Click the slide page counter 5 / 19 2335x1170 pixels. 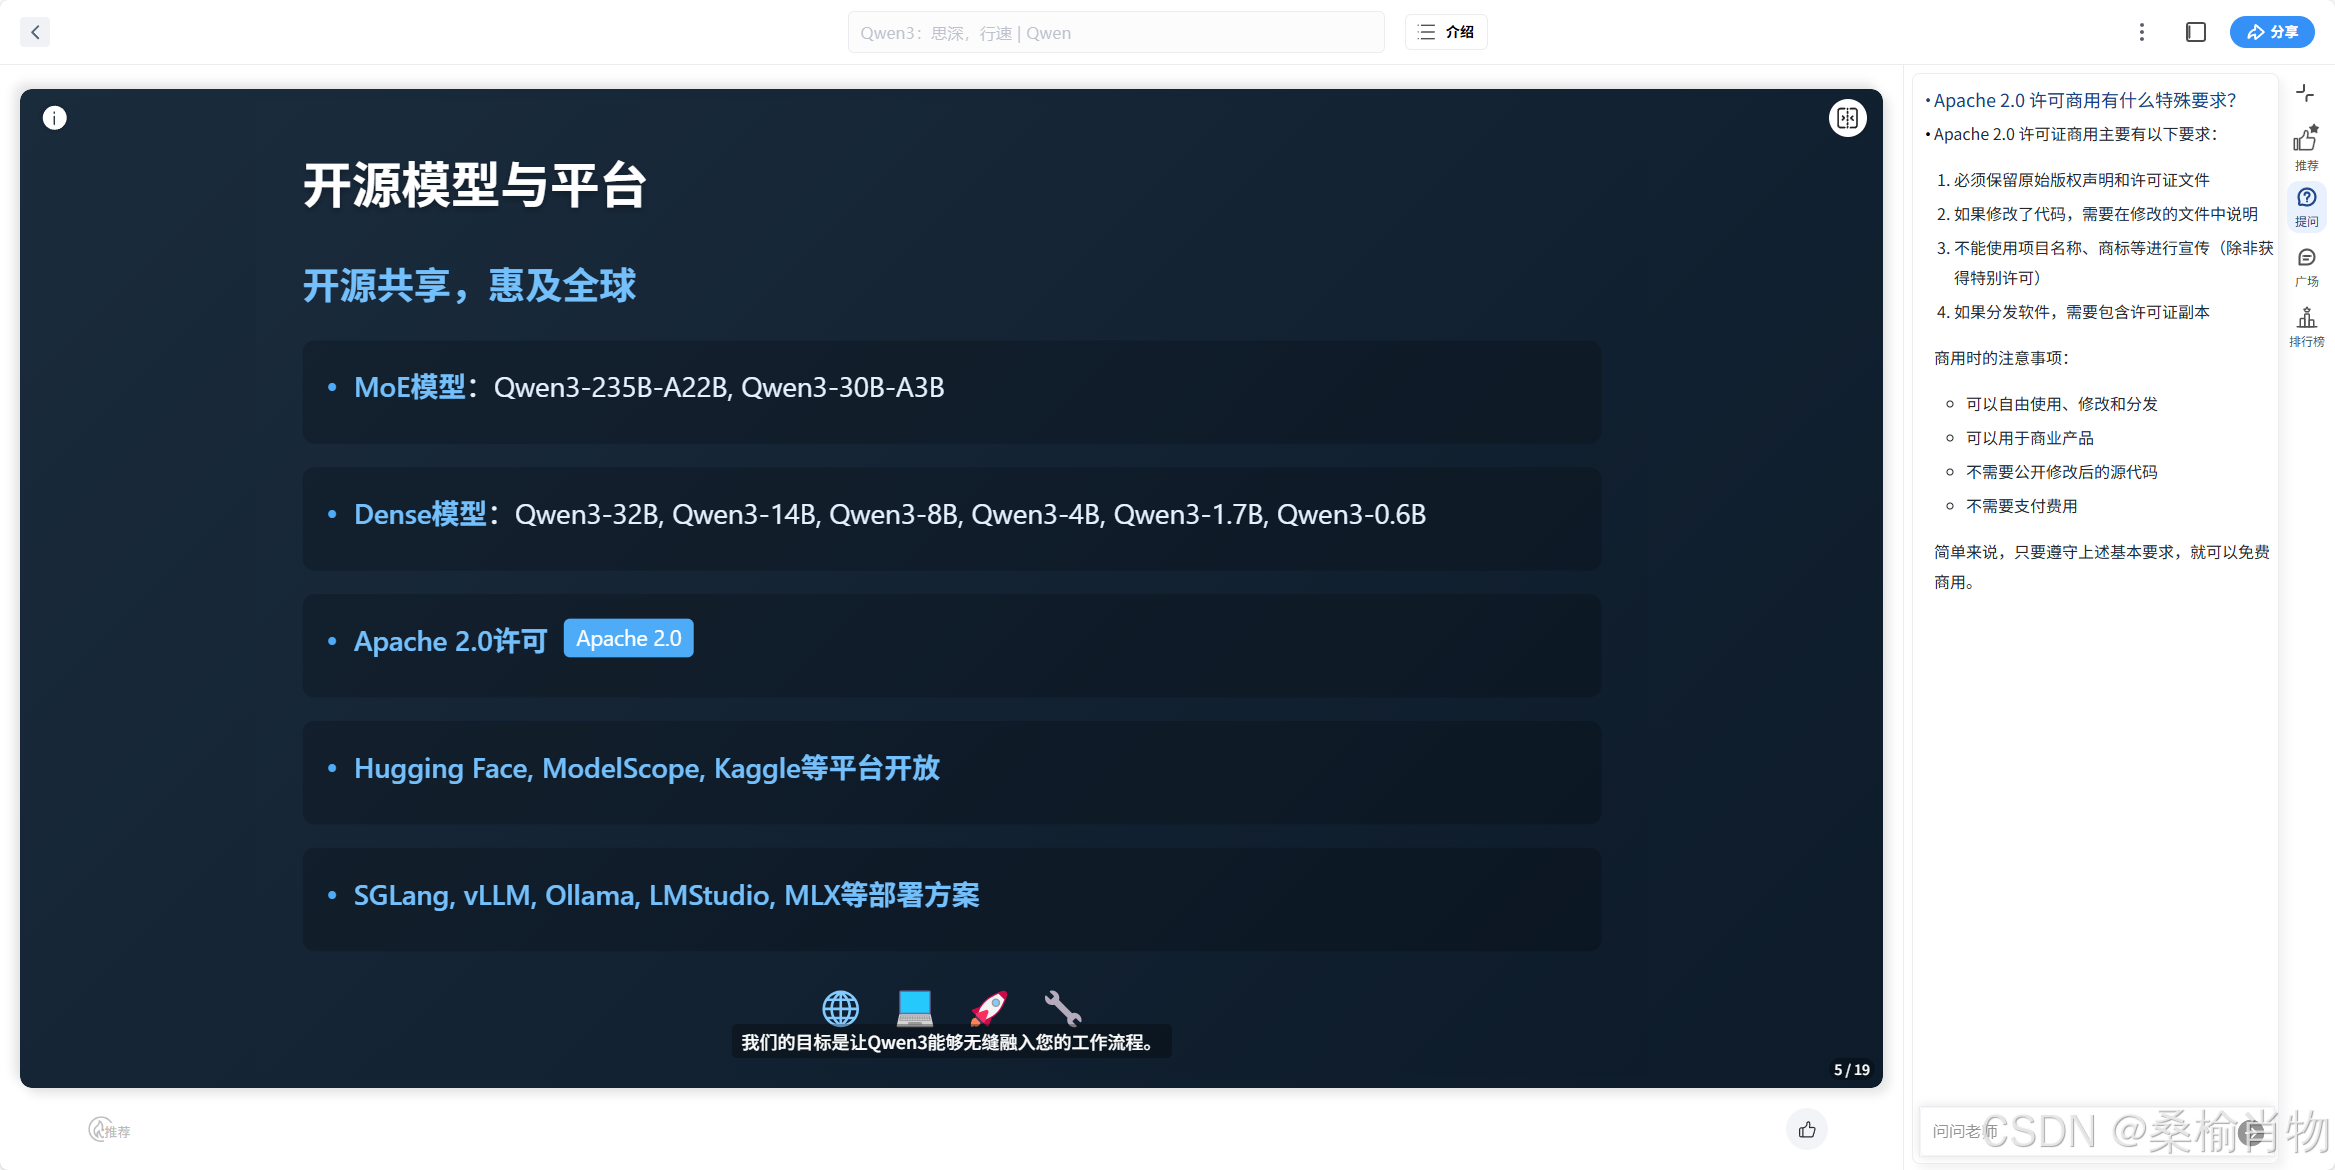(x=1851, y=1070)
